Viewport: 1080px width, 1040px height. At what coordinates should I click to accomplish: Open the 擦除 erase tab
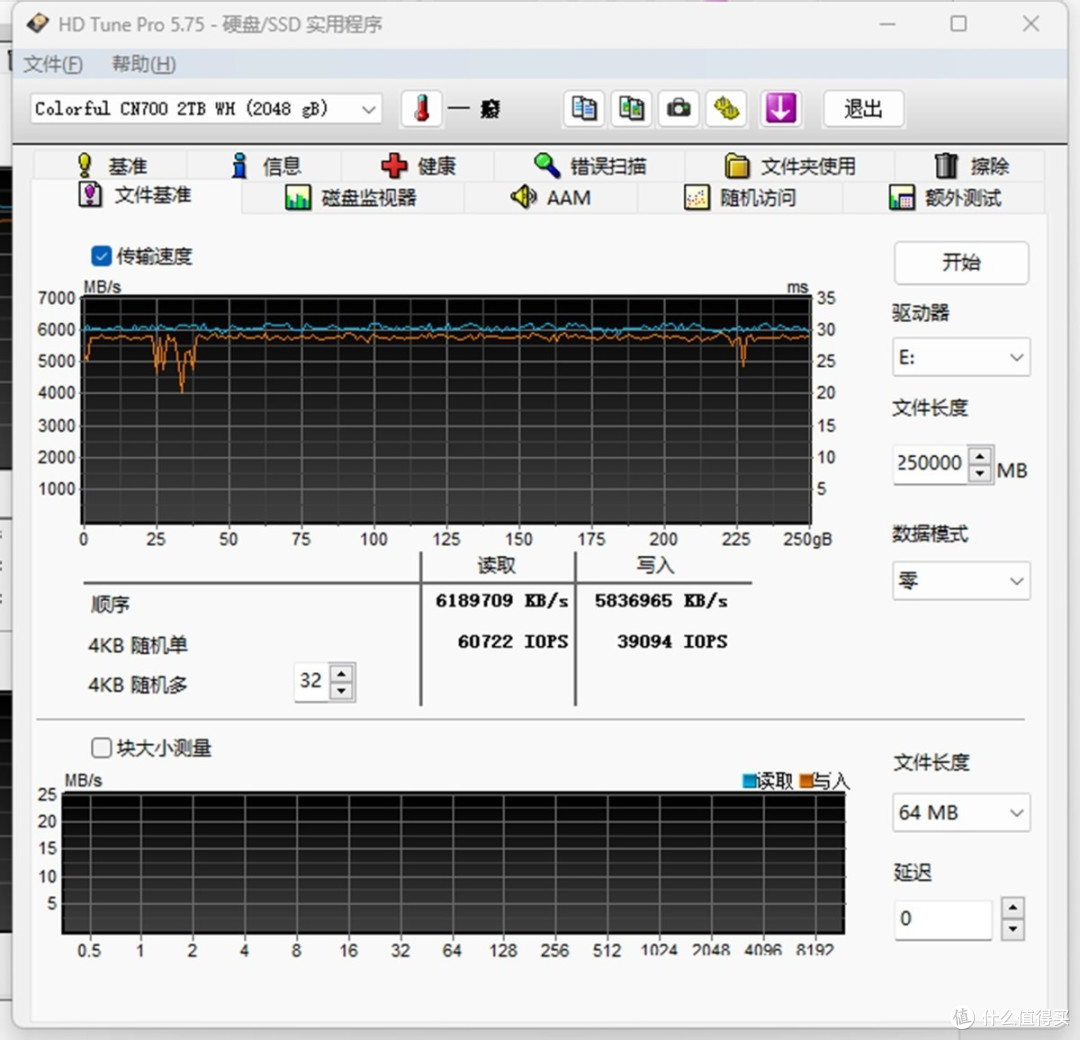click(970, 166)
